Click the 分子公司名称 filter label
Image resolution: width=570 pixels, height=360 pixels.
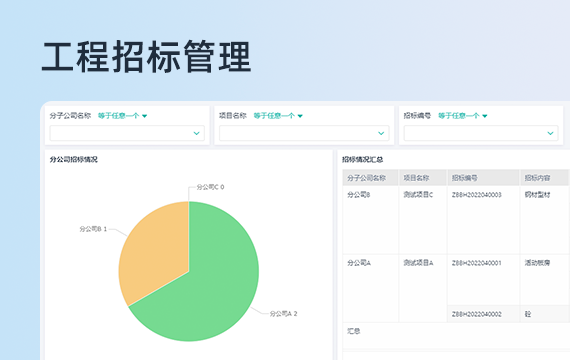tap(70, 116)
